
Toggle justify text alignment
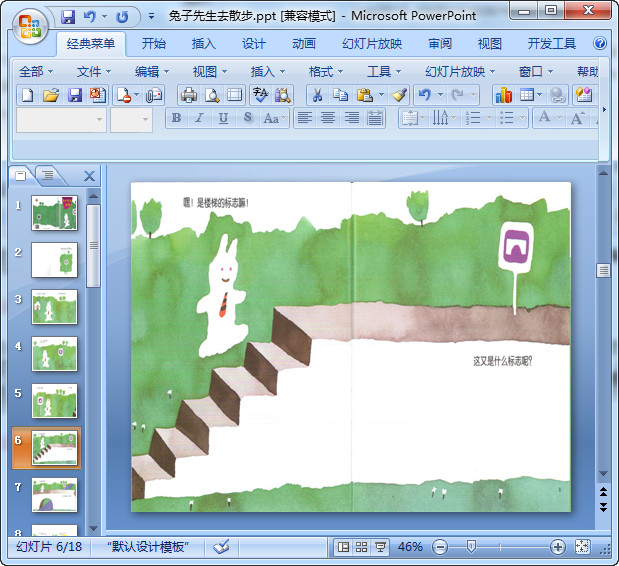point(375,118)
